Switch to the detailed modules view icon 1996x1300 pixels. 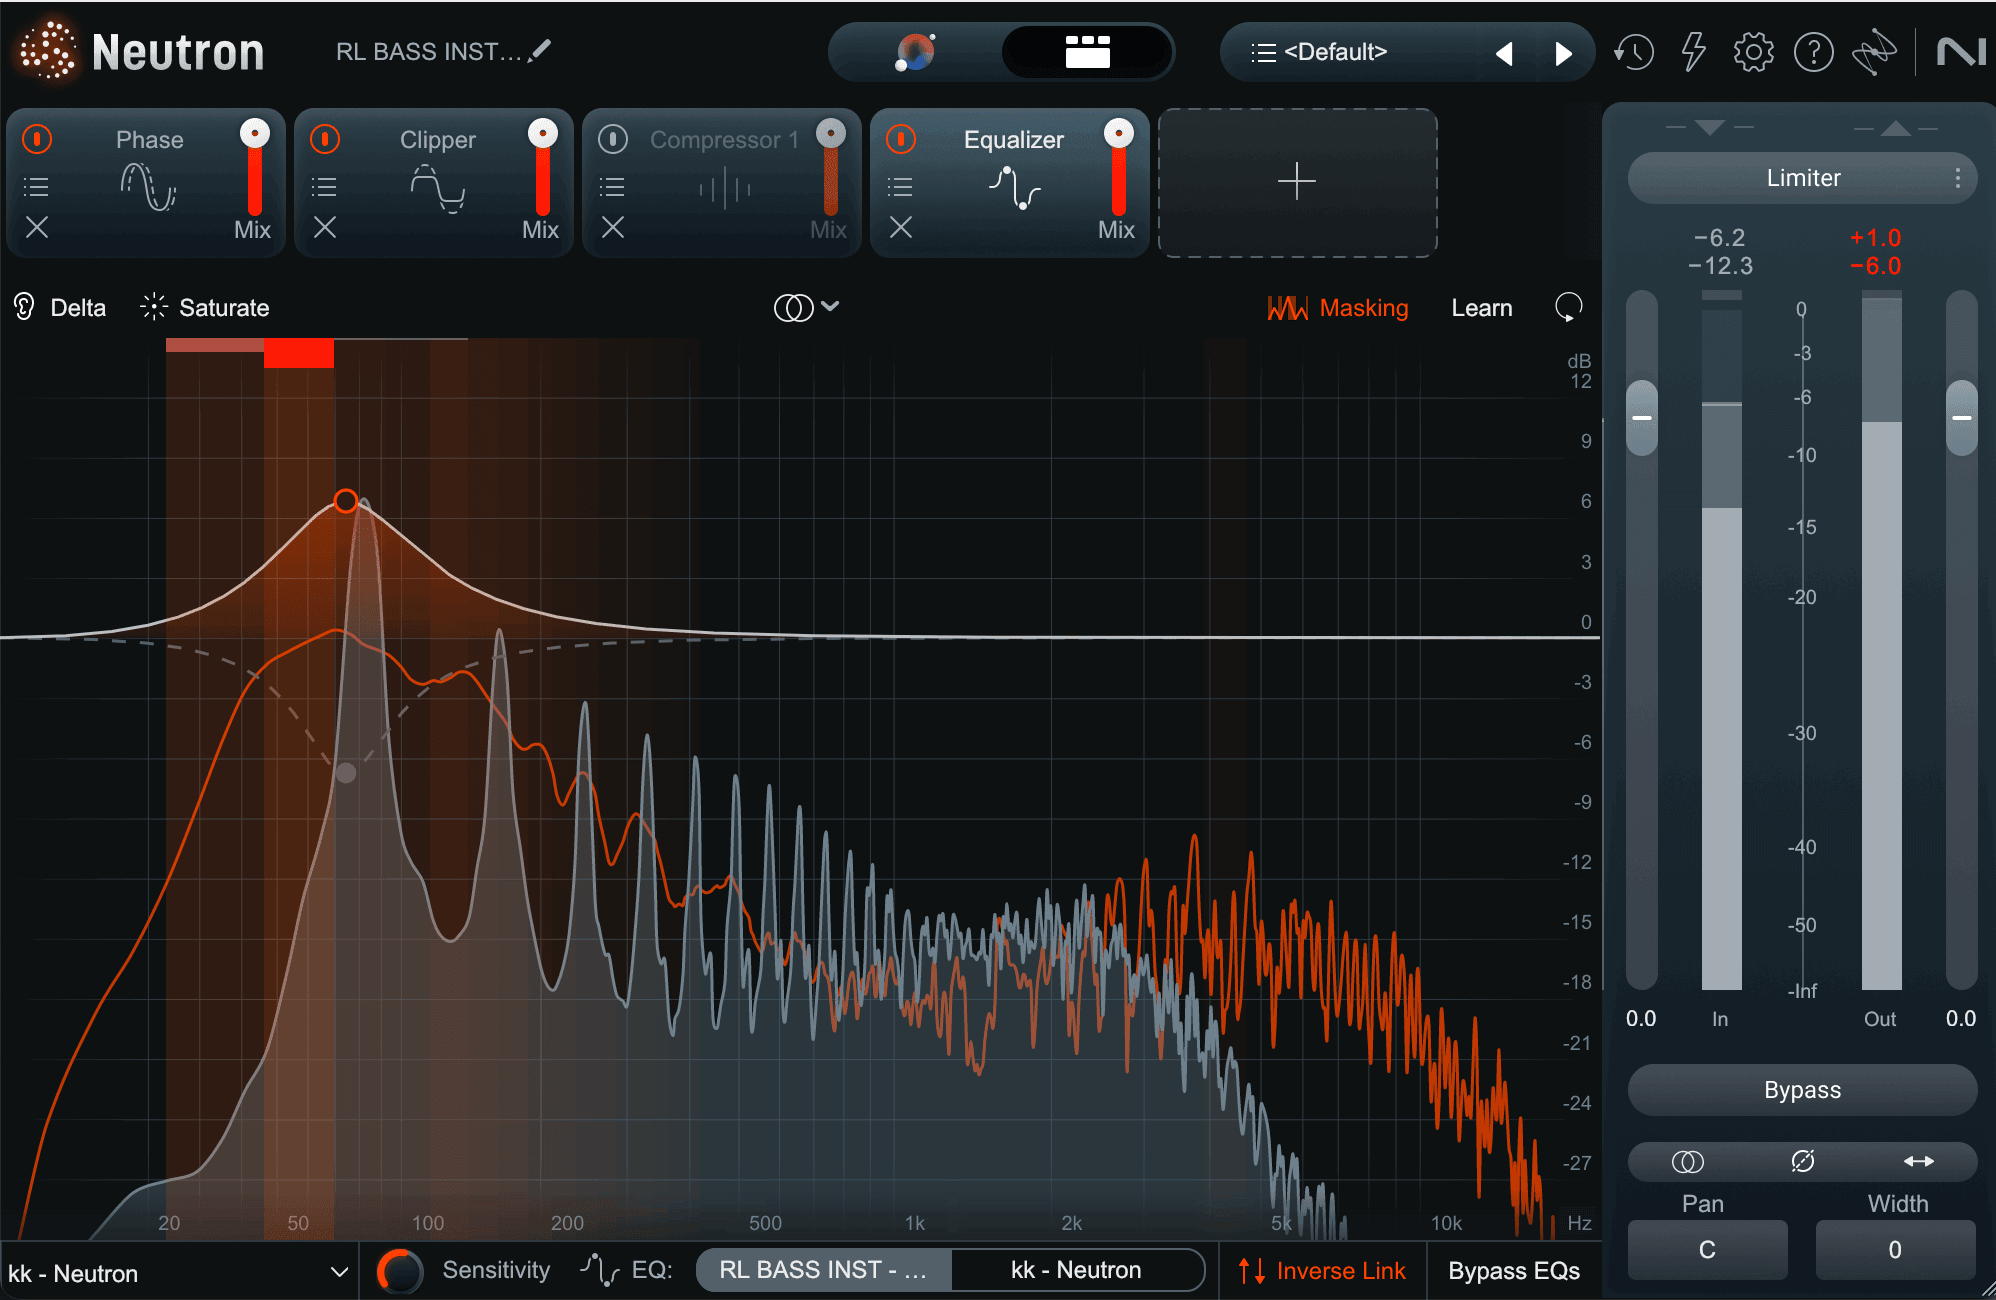(x=1087, y=52)
